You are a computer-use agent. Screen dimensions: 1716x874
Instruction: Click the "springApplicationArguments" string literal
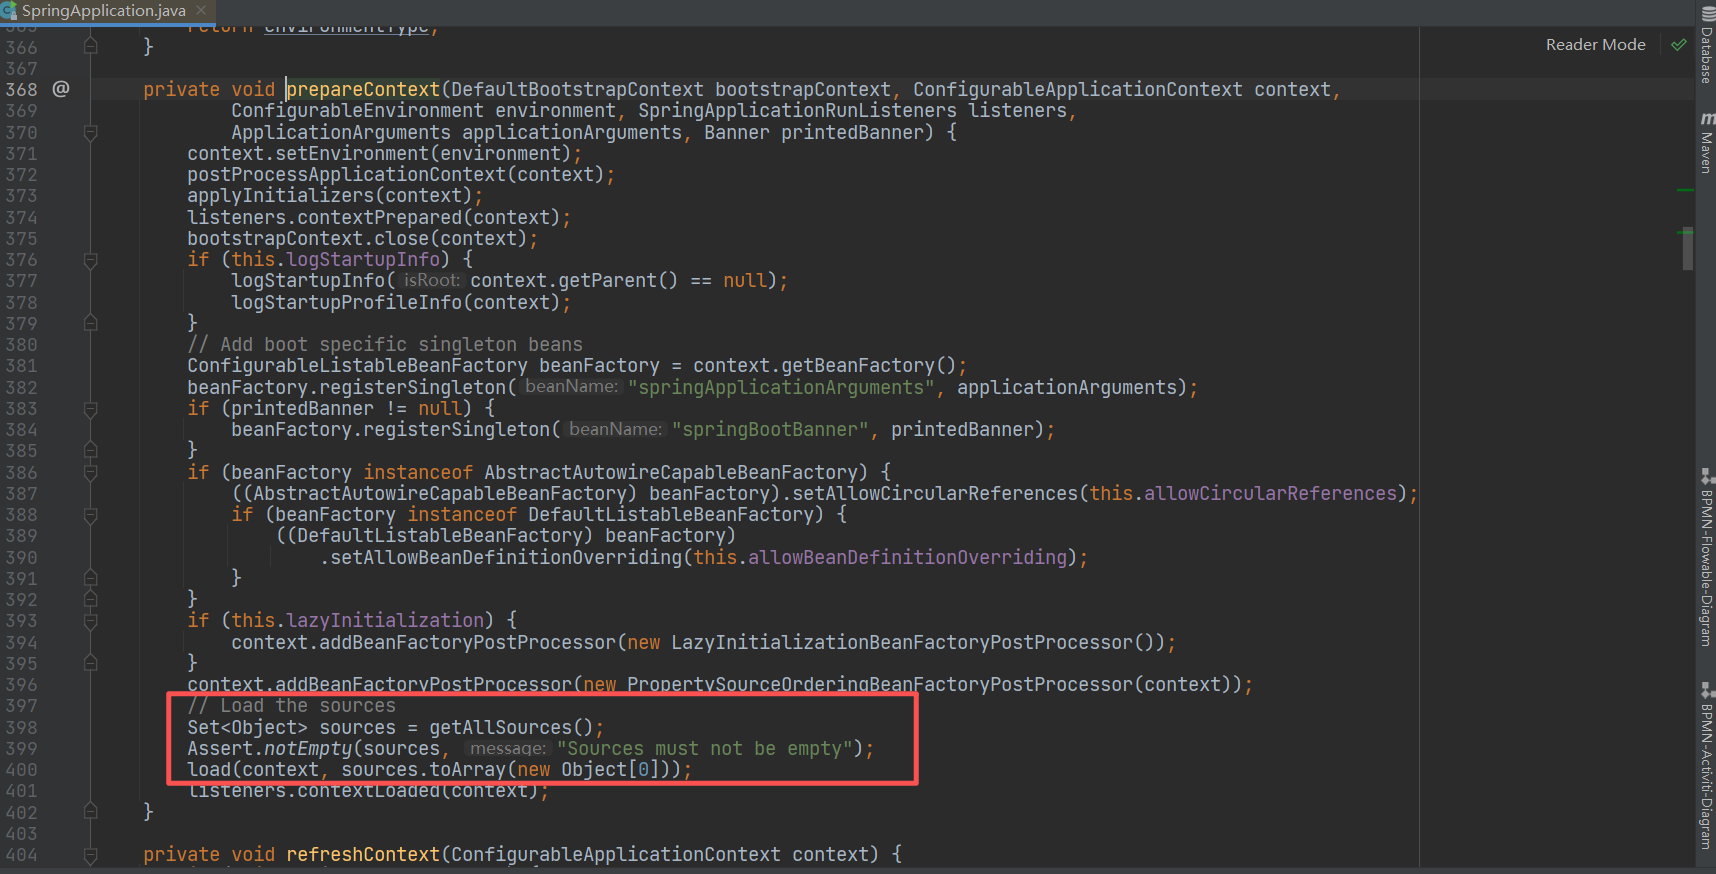pos(781,387)
